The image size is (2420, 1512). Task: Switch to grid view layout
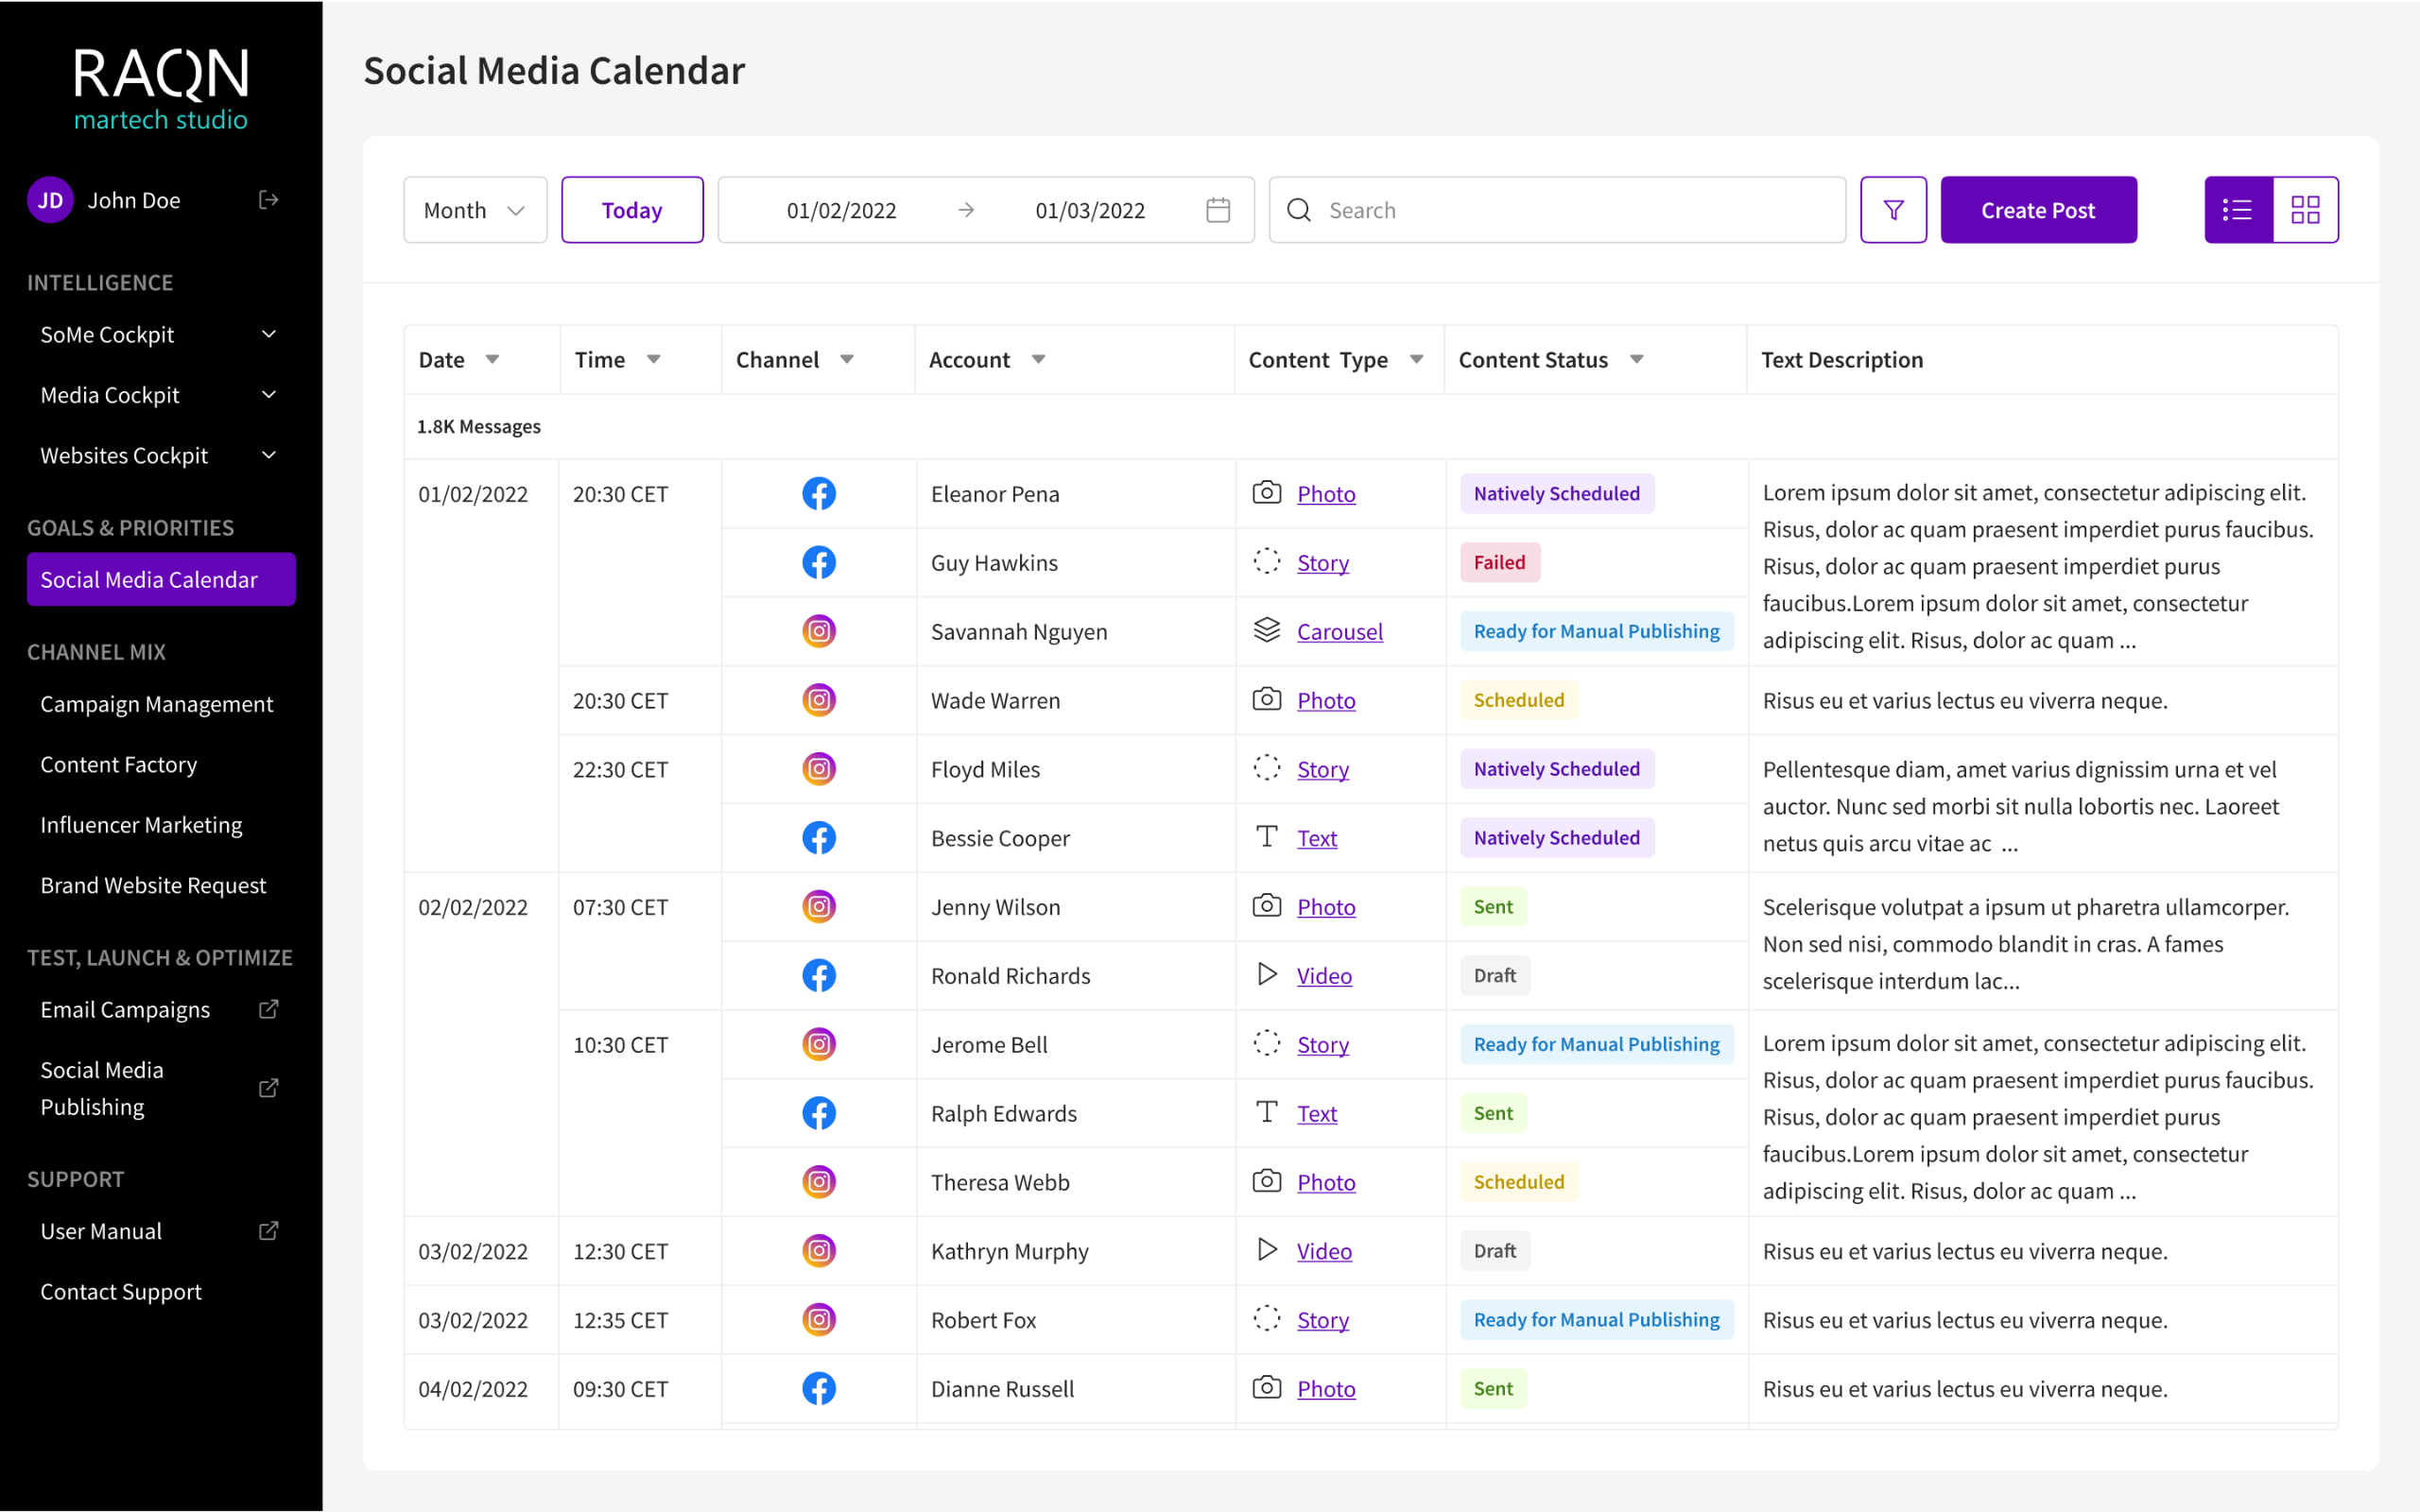point(2305,209)
